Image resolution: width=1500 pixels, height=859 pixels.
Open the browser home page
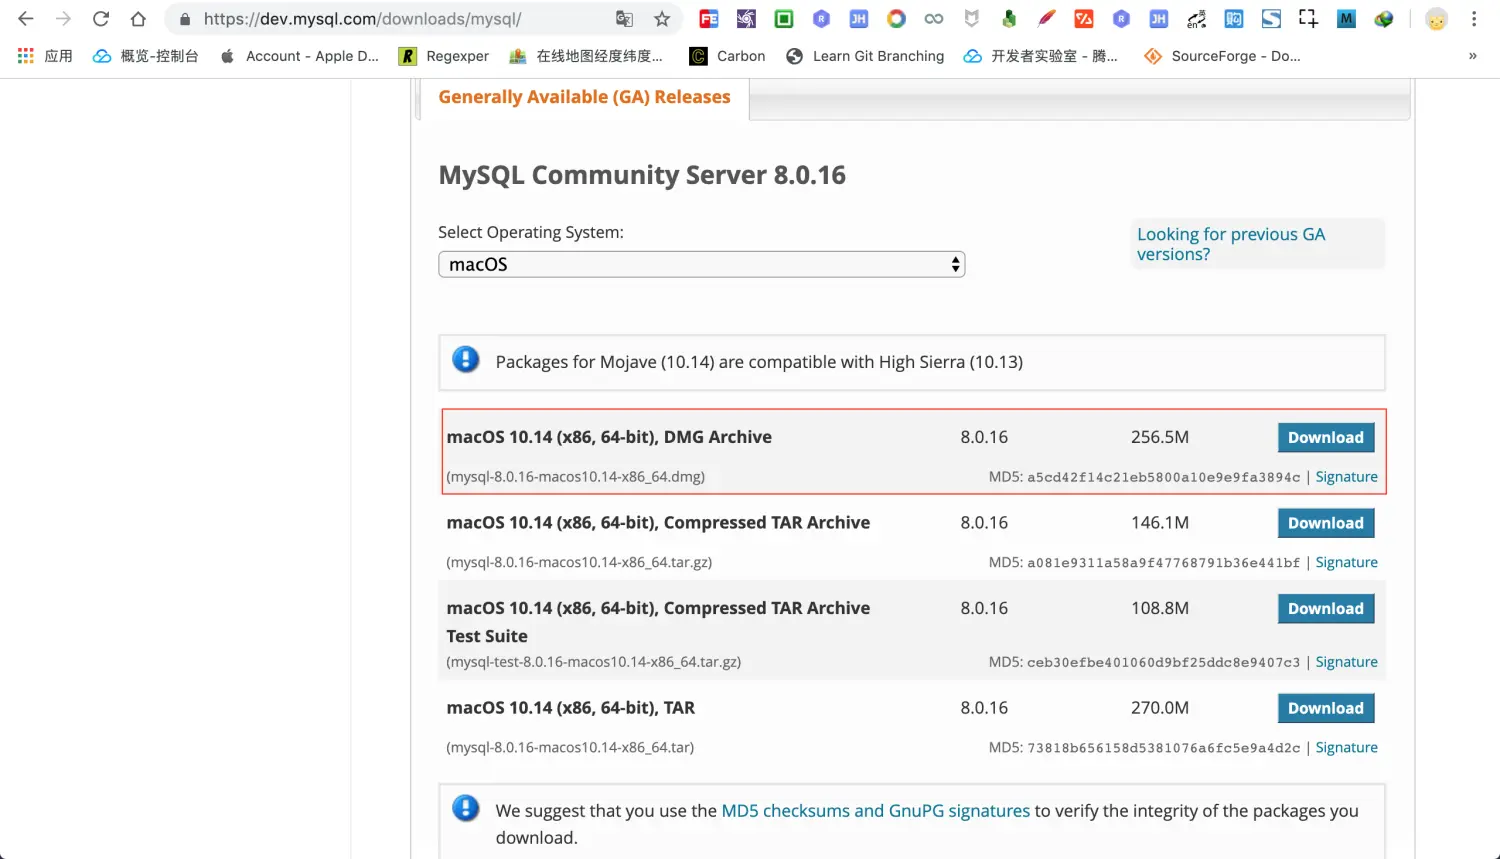click(138, 19)
